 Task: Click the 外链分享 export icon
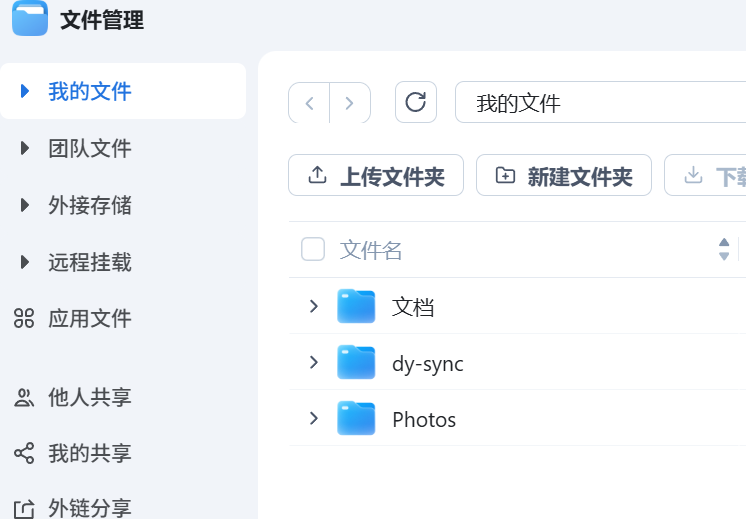pyautogui.click(x=24, y=508)
